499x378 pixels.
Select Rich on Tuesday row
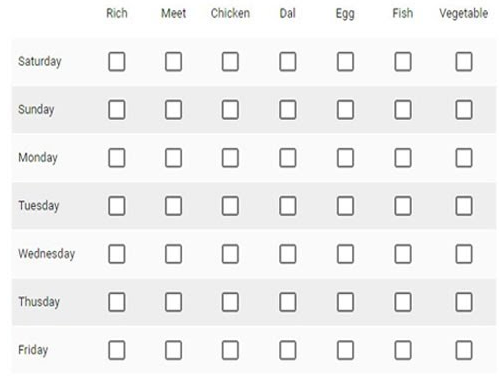tap(117, 206)
